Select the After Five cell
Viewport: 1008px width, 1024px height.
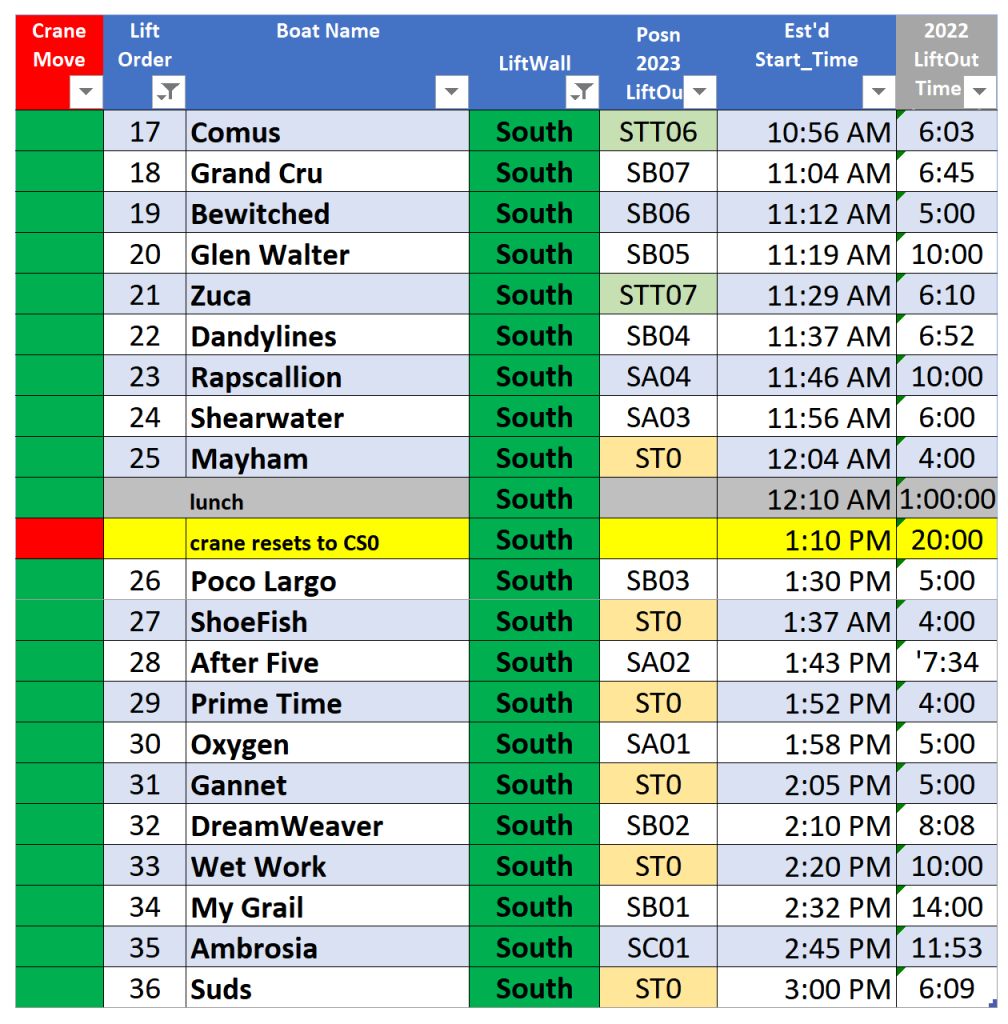(327, 662)
